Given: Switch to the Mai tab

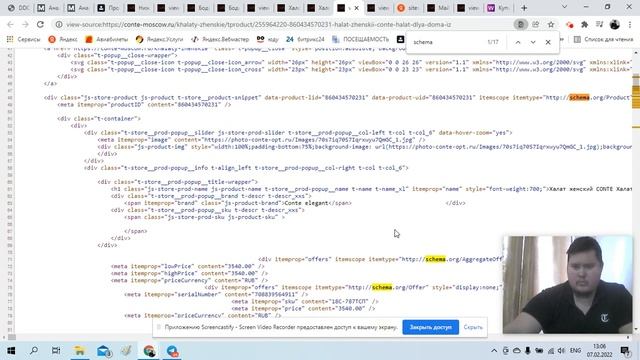Looking at the screenshot, I should 438,8.
